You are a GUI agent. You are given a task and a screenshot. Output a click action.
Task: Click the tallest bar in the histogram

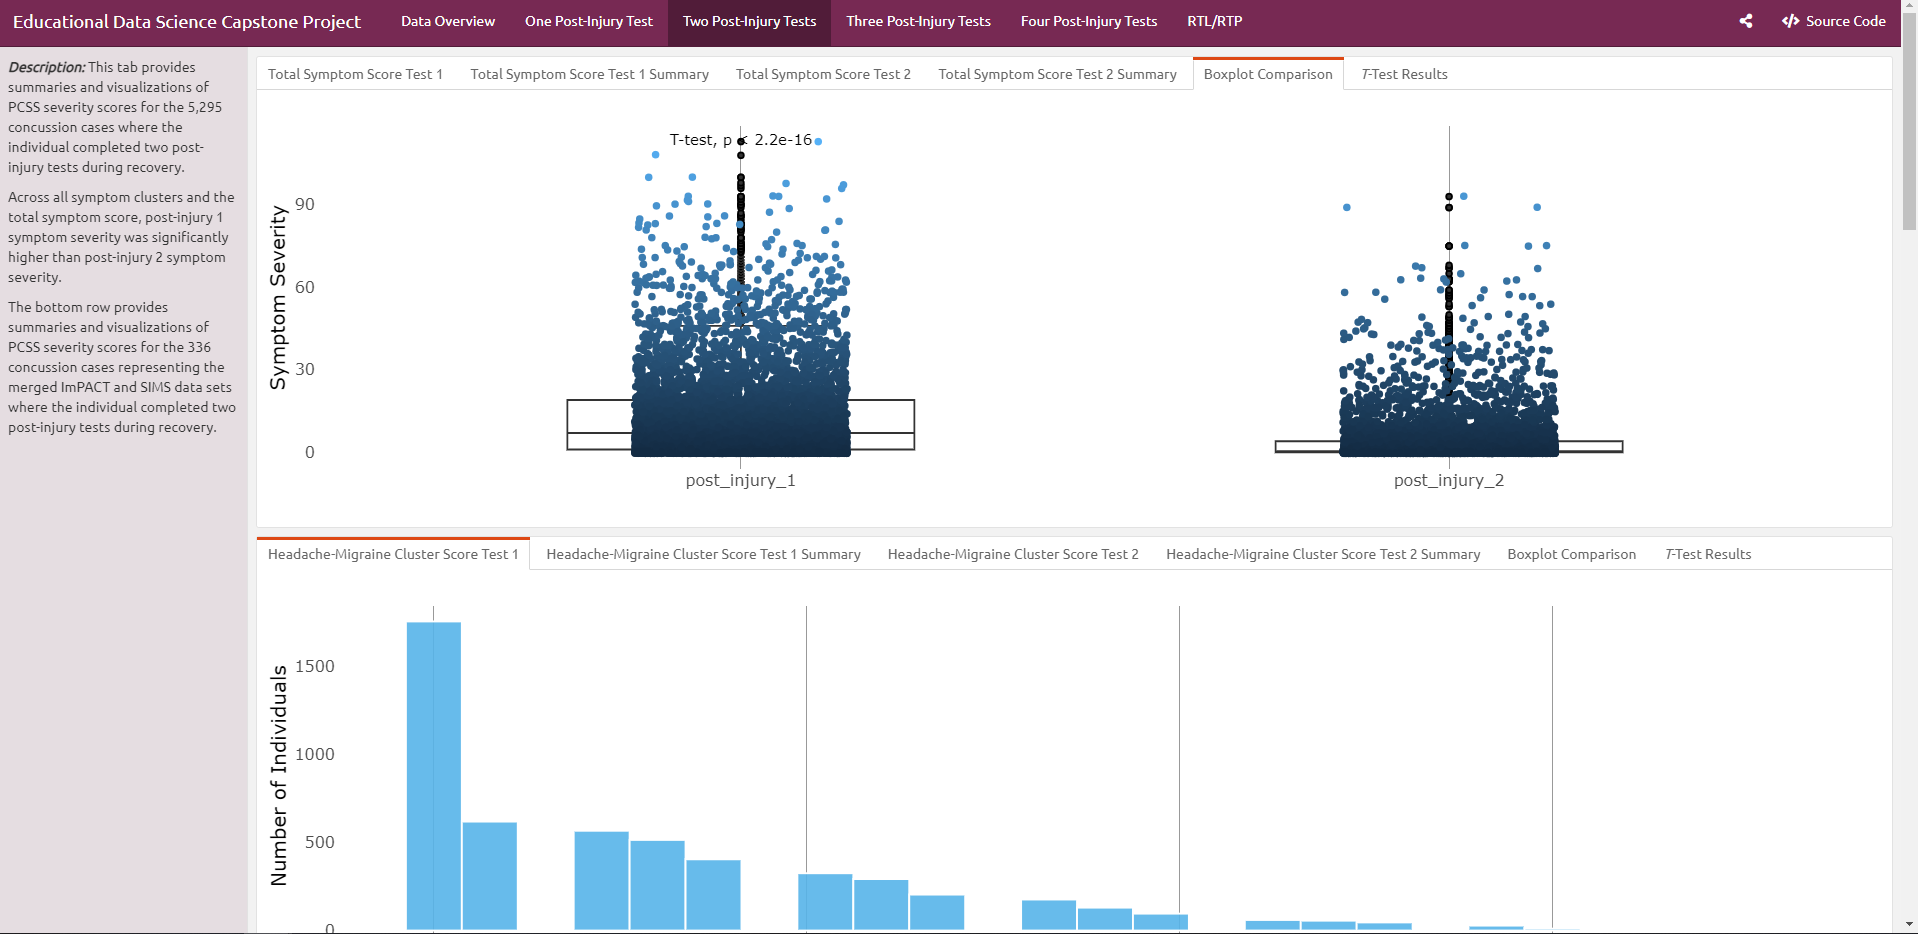pos(433,775)
